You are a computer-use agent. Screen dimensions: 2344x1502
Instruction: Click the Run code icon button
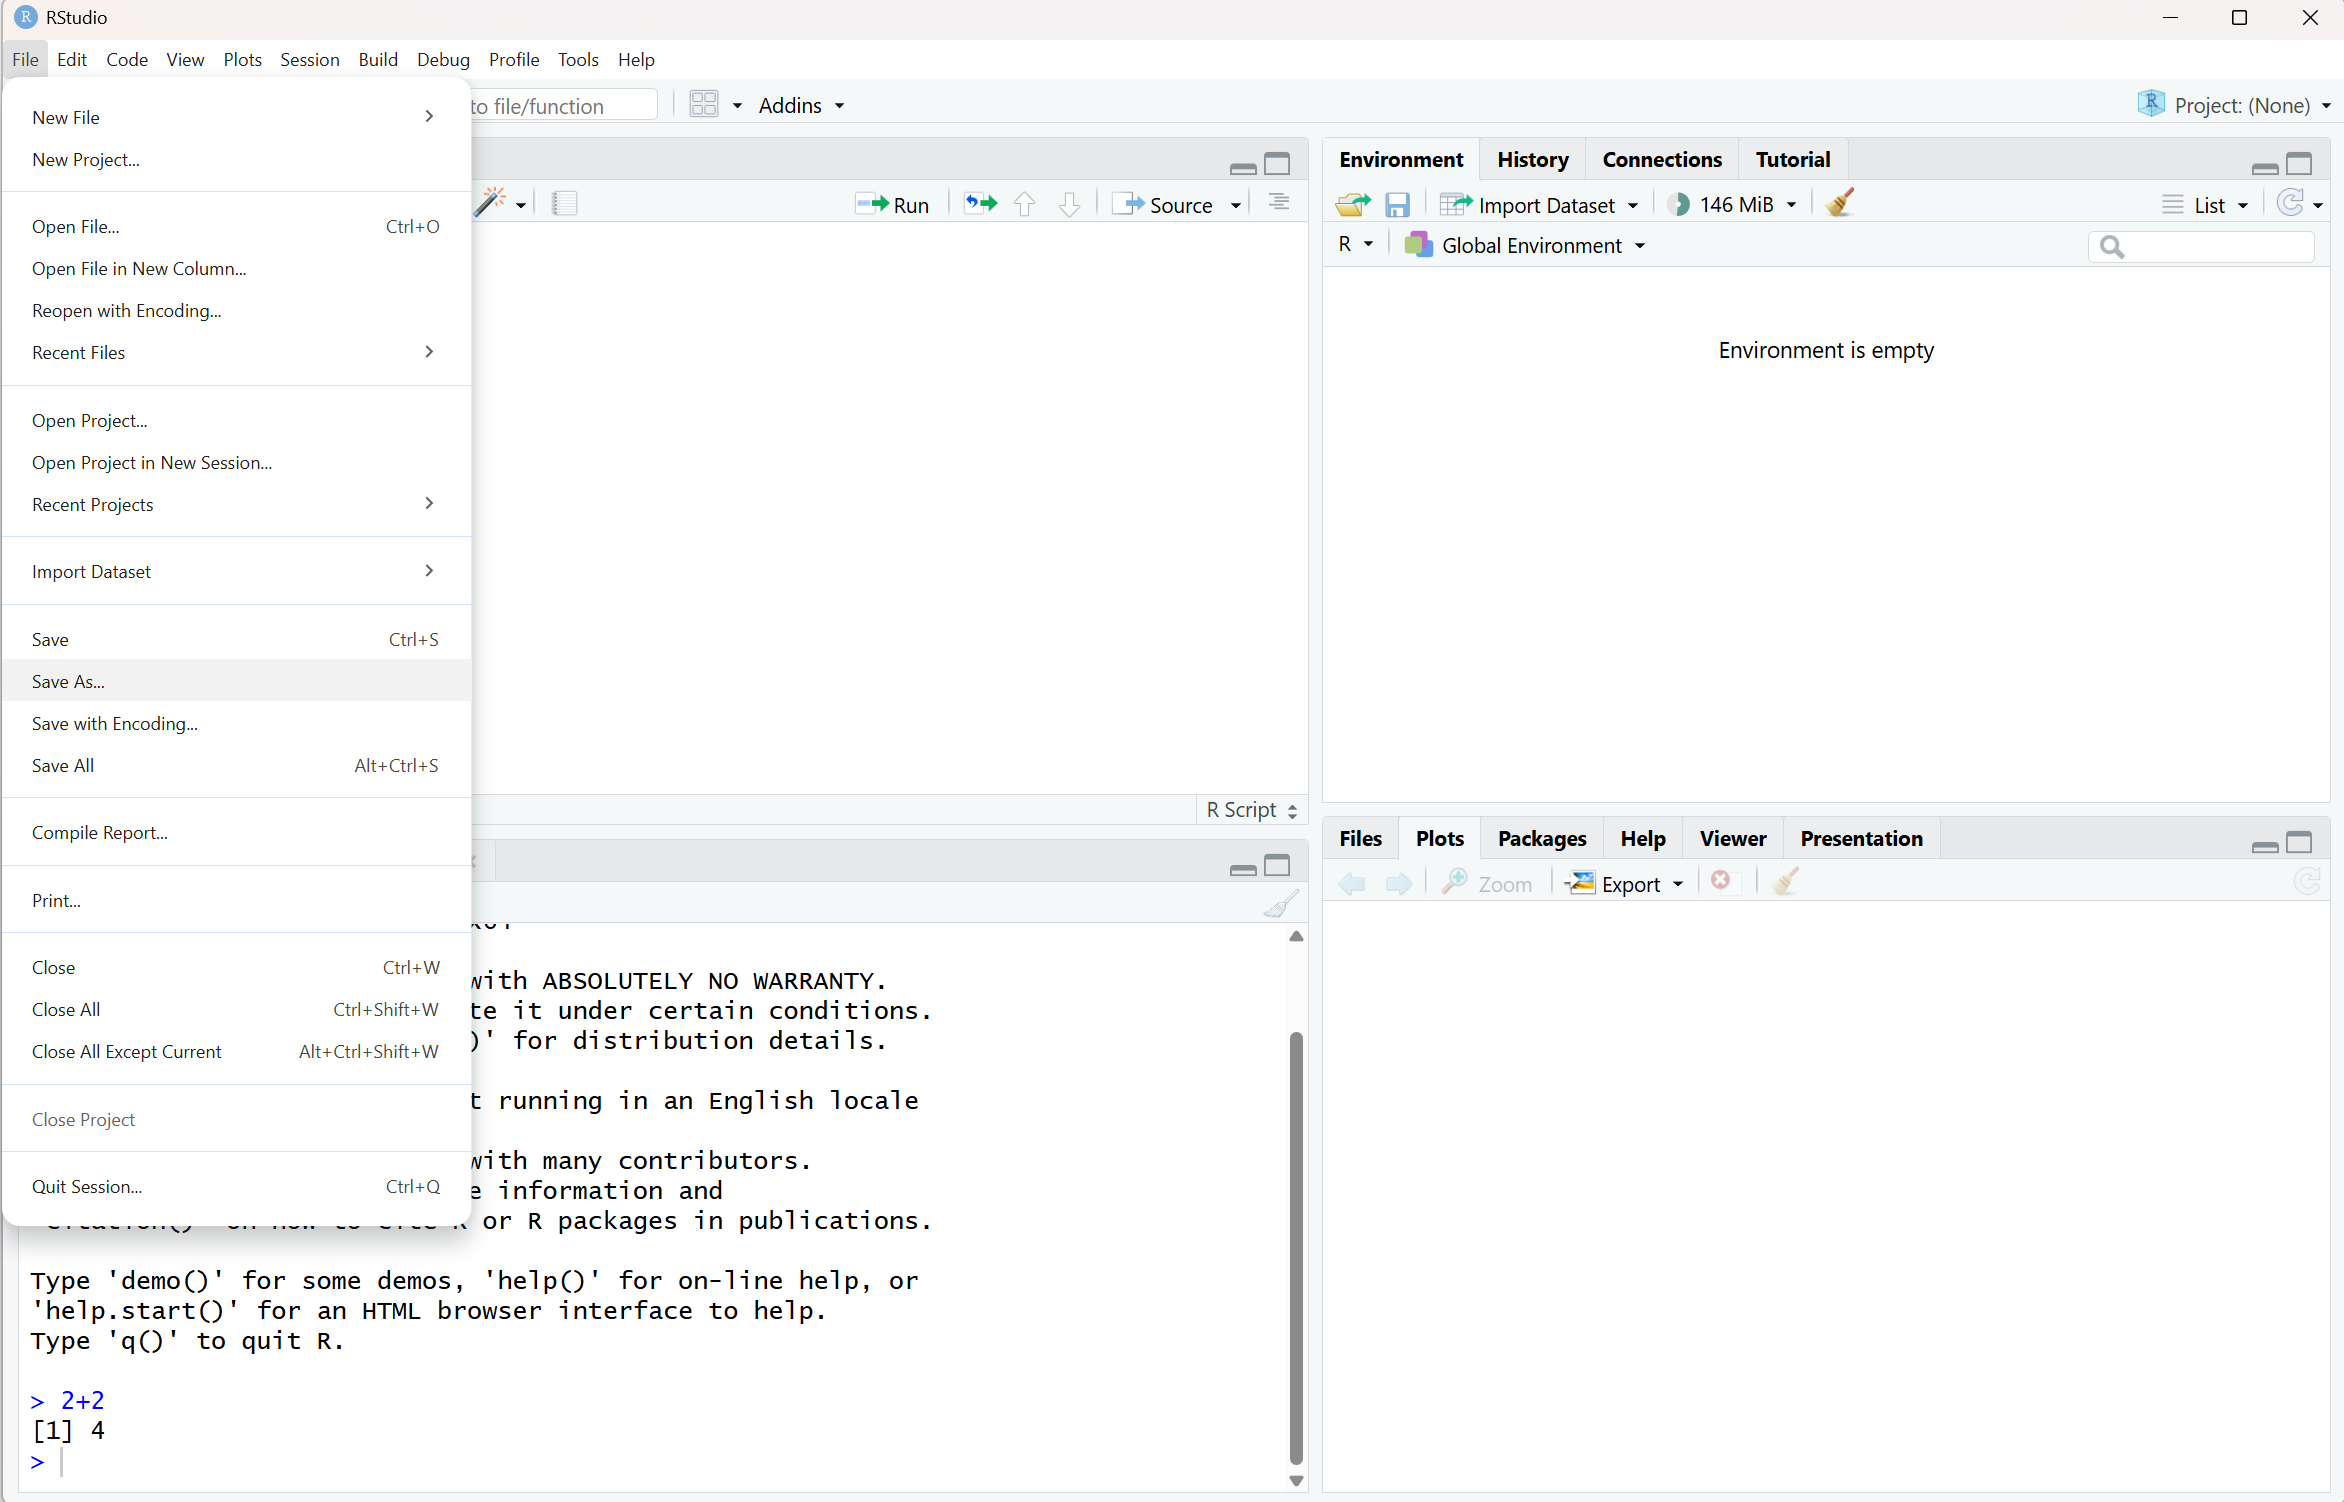[x=893, y=205]
